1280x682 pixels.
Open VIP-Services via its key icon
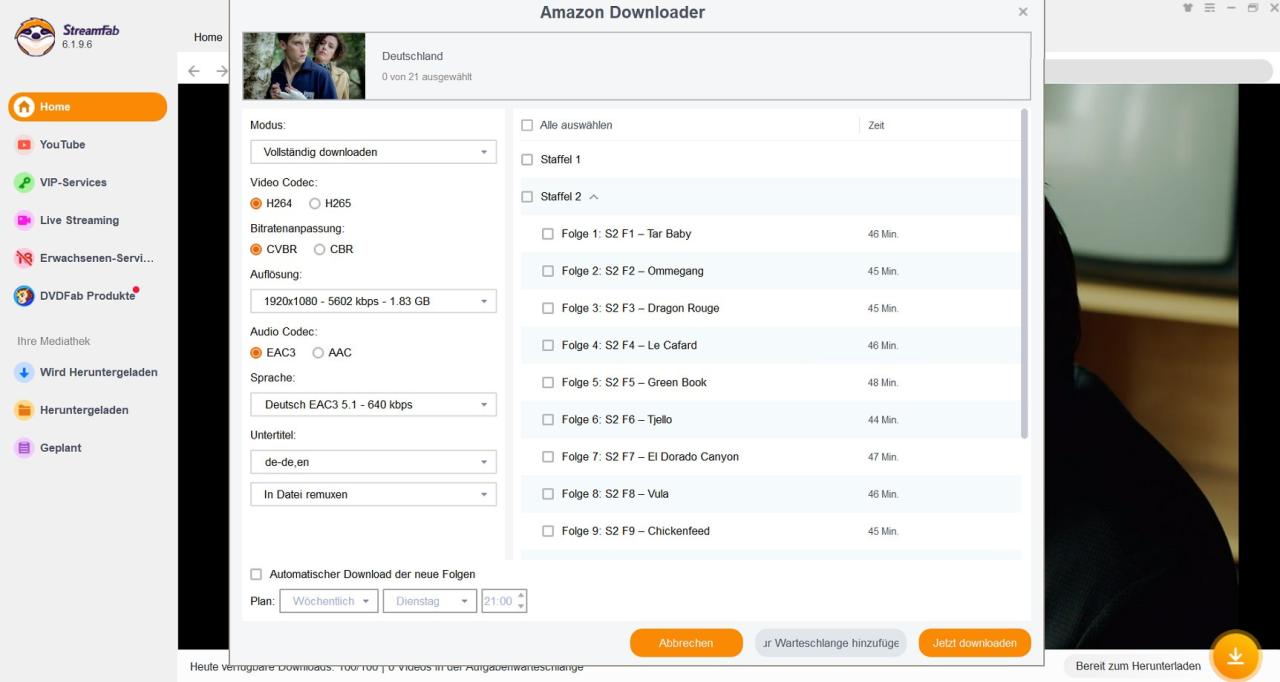(x=24, y=183)
